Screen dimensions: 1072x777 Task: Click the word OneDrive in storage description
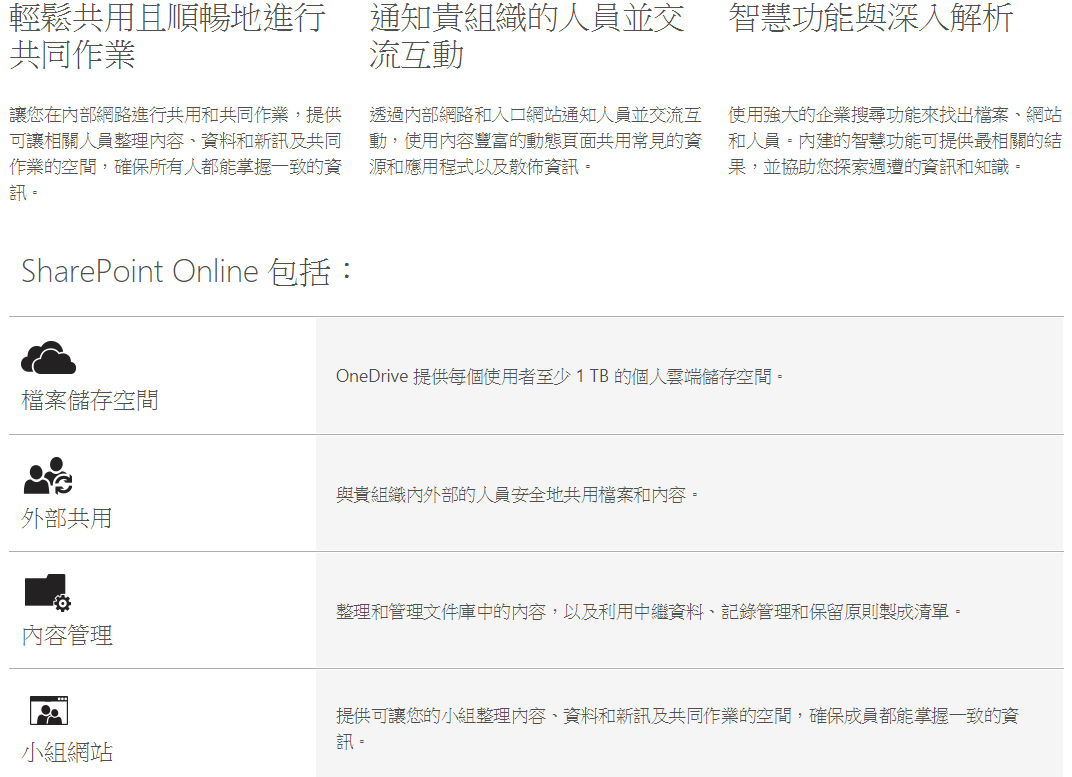[371, 377]
